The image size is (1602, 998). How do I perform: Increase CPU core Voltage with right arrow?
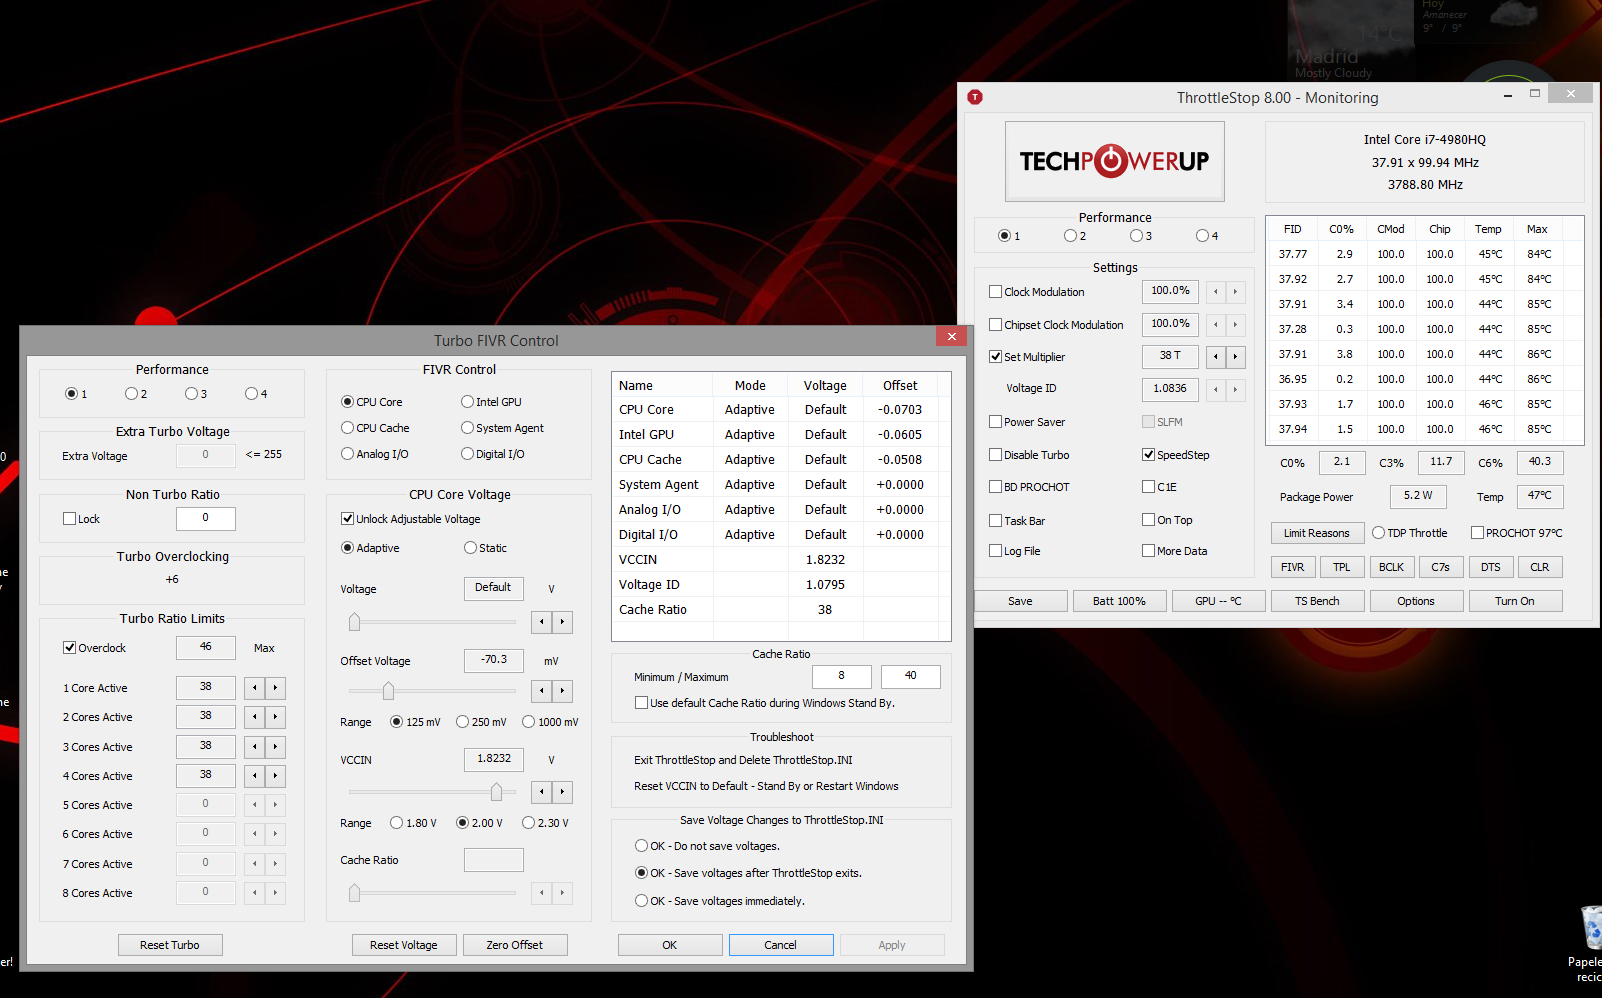(x=563, y=622)
